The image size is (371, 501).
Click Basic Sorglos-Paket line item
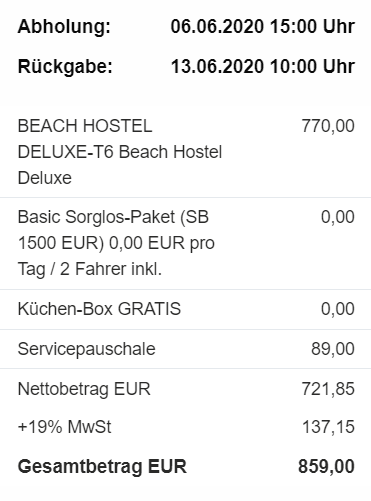116,243
